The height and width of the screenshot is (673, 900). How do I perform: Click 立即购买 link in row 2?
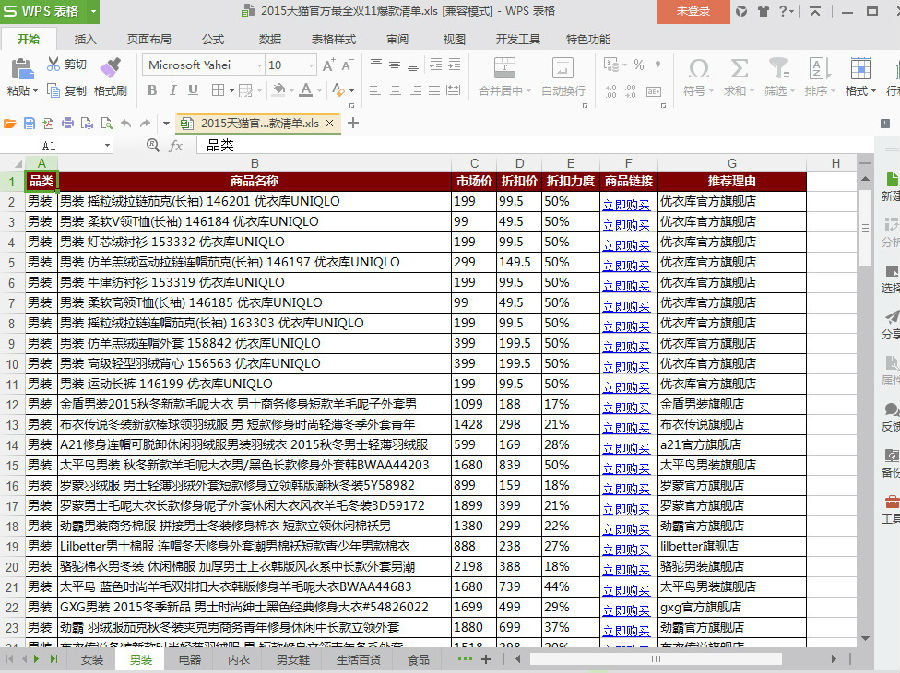coord(626,204)
